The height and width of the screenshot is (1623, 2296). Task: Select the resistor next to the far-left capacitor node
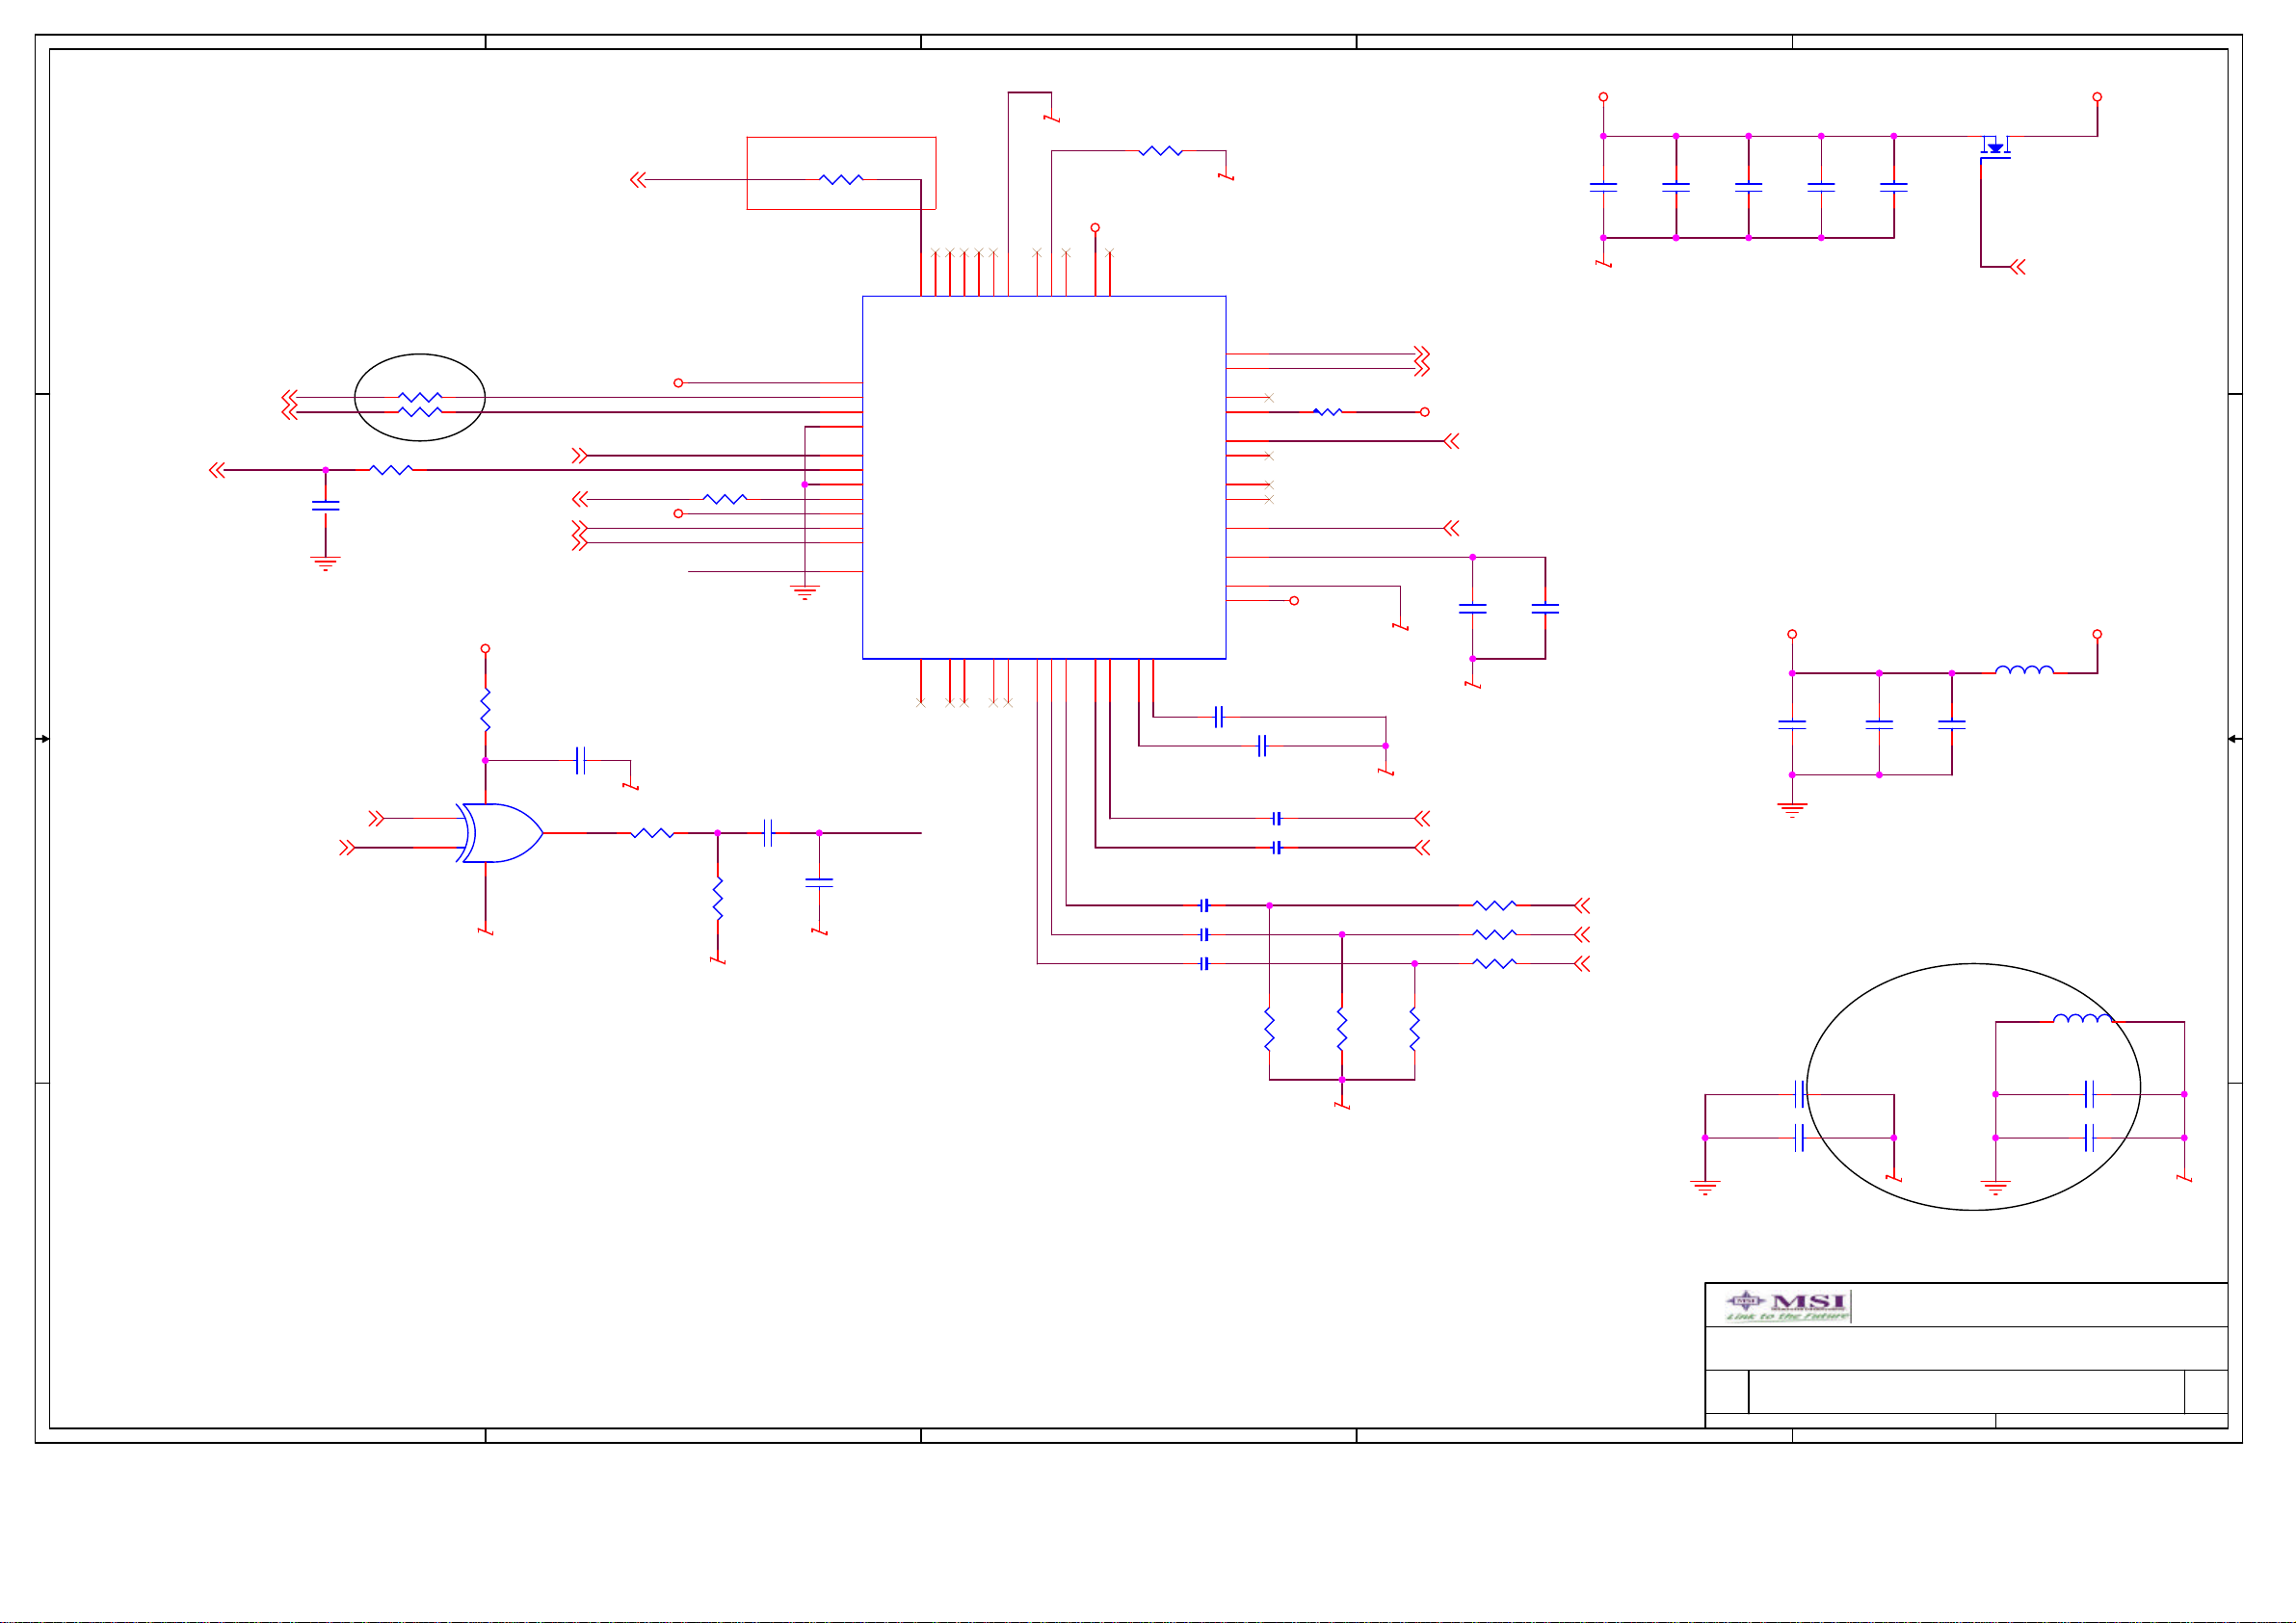(391, 469)
